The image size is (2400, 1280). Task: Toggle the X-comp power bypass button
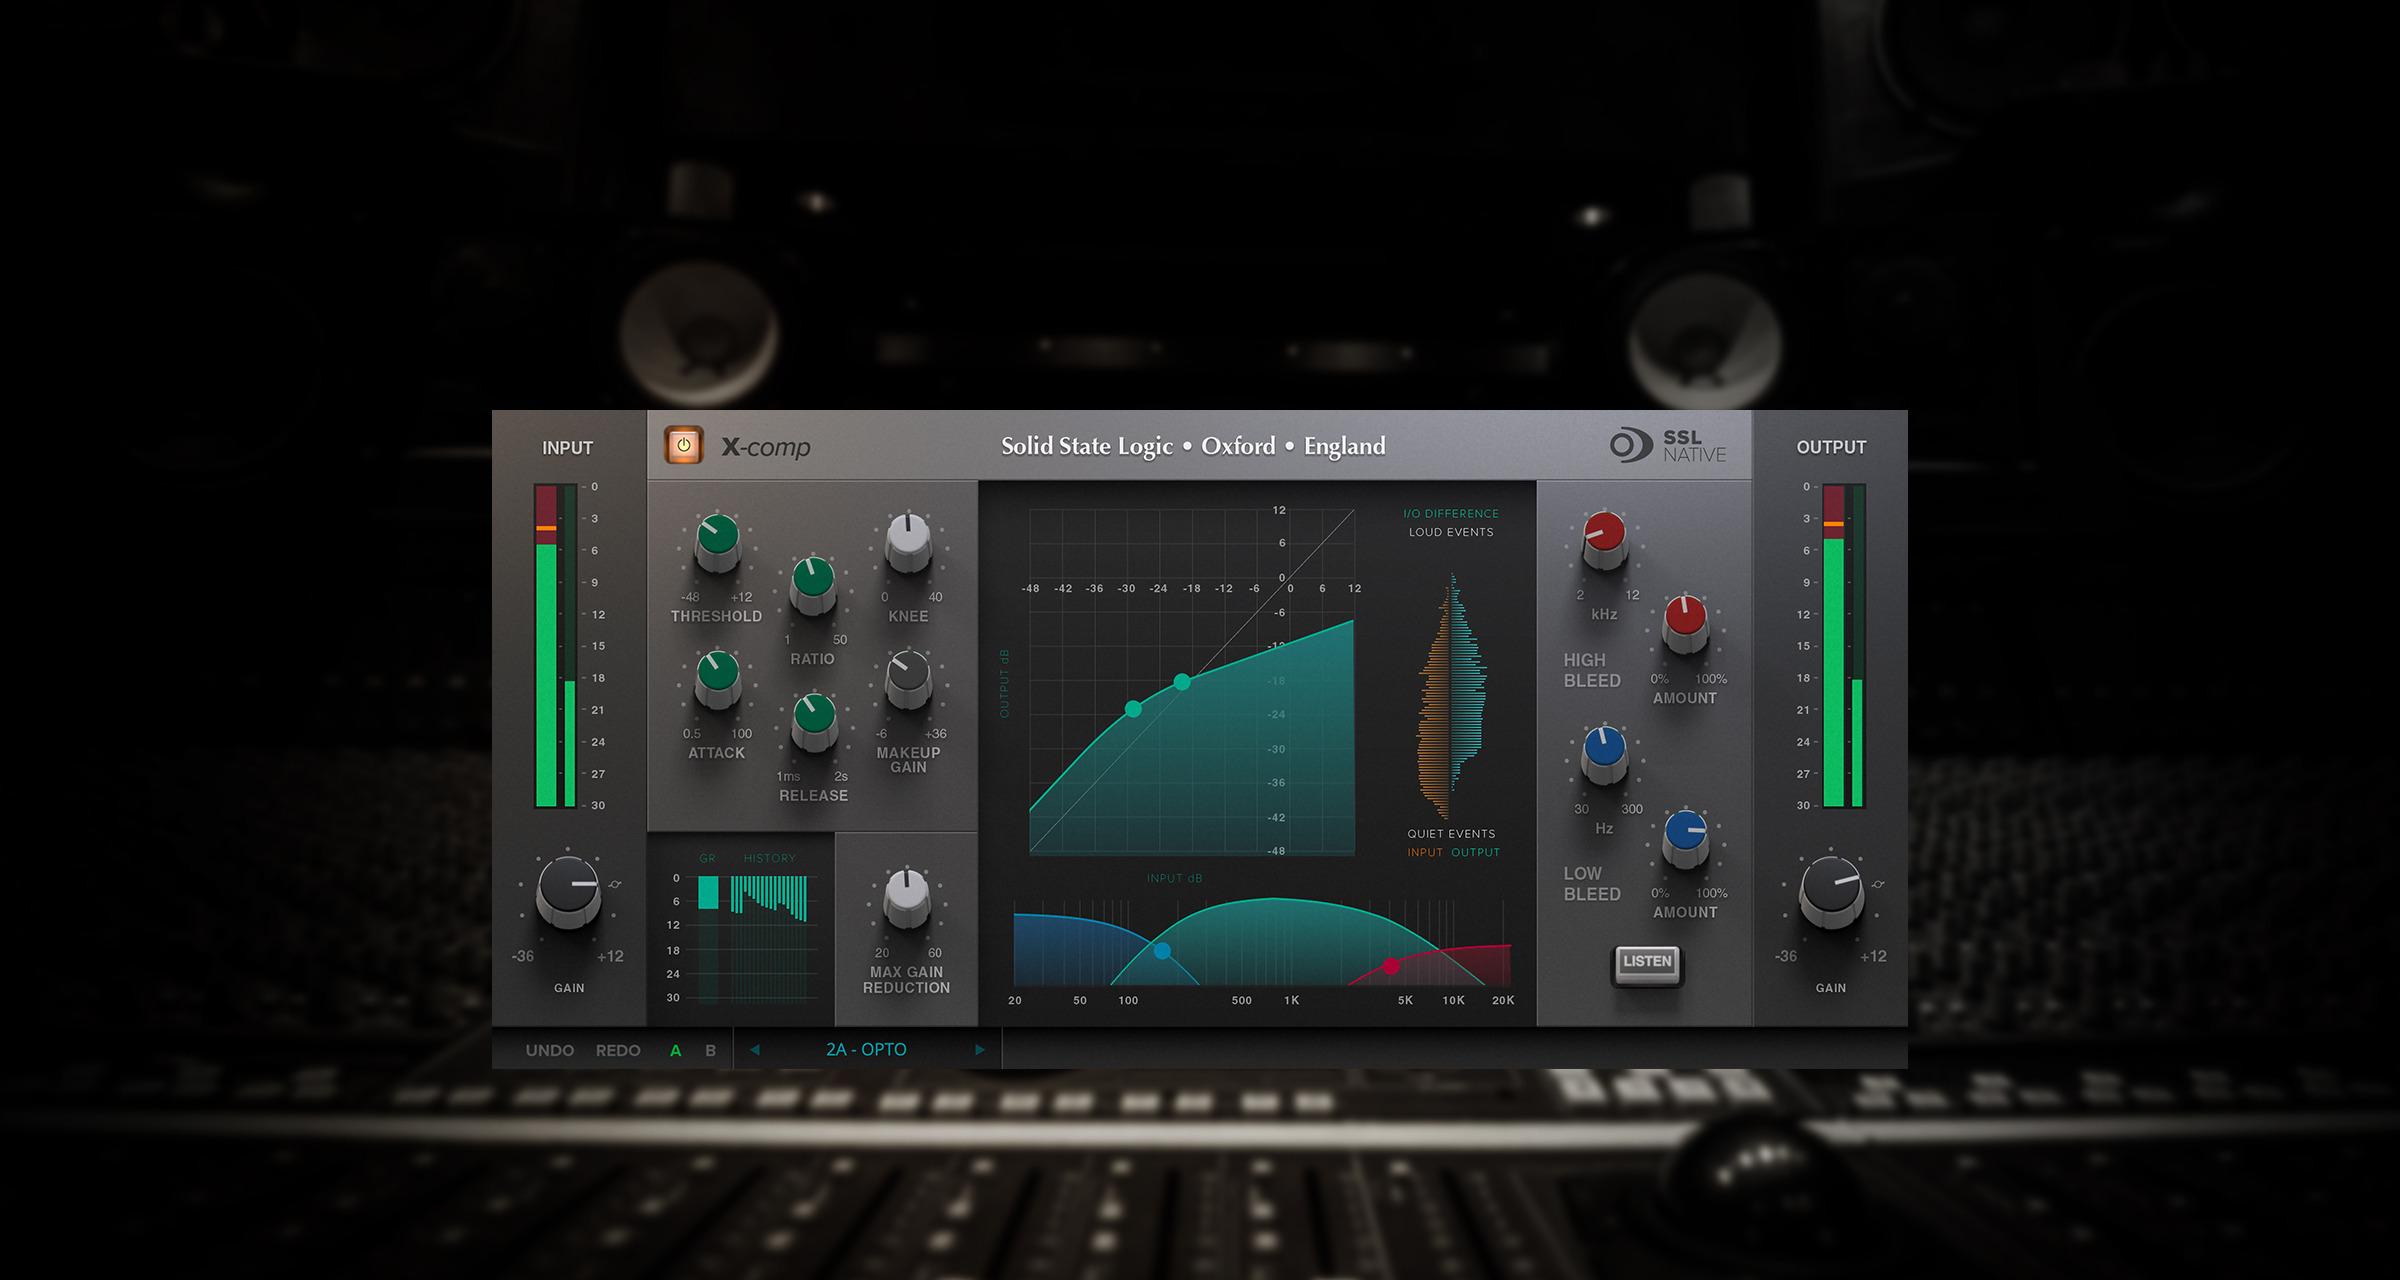pos(684,446)
